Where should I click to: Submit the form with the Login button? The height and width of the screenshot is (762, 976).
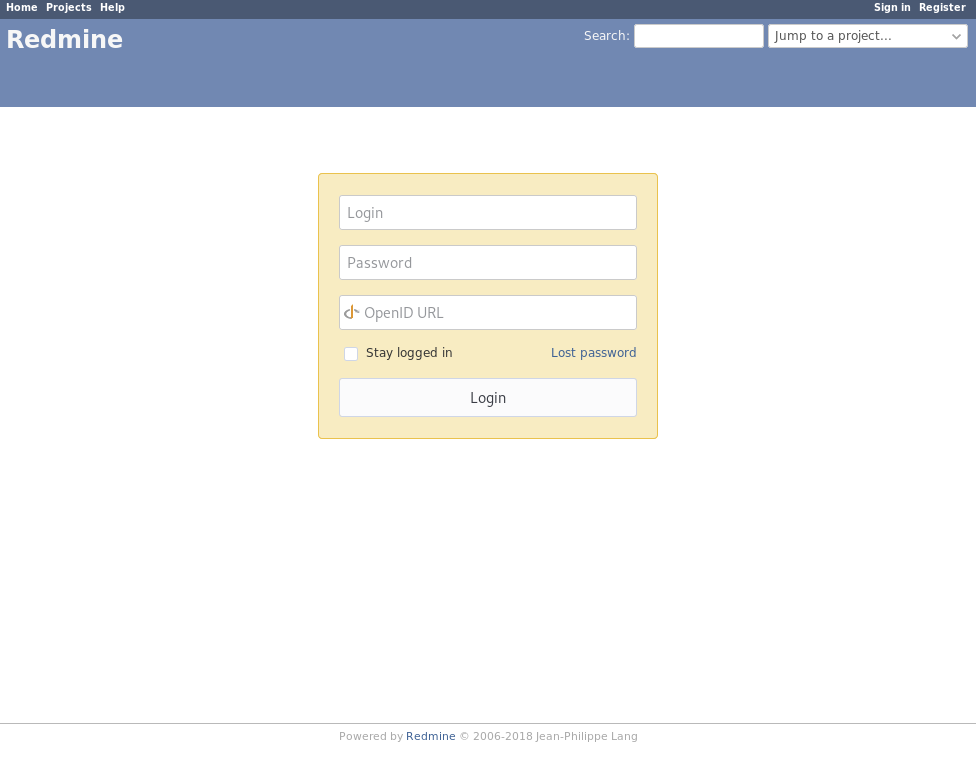click(x=488, y=397)
